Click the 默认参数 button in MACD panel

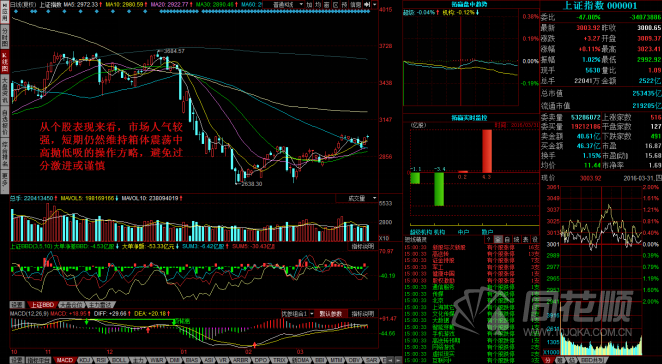coord(331,313)
